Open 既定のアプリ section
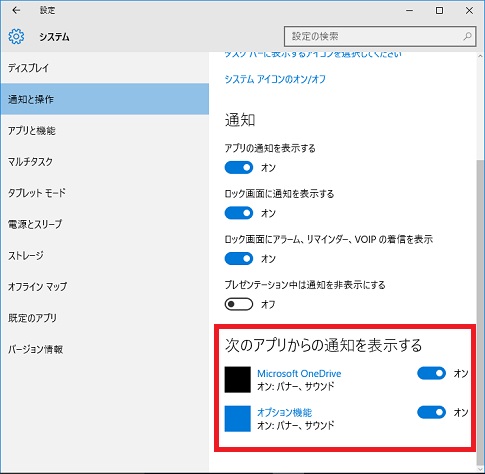 click(x=105, y=318)
